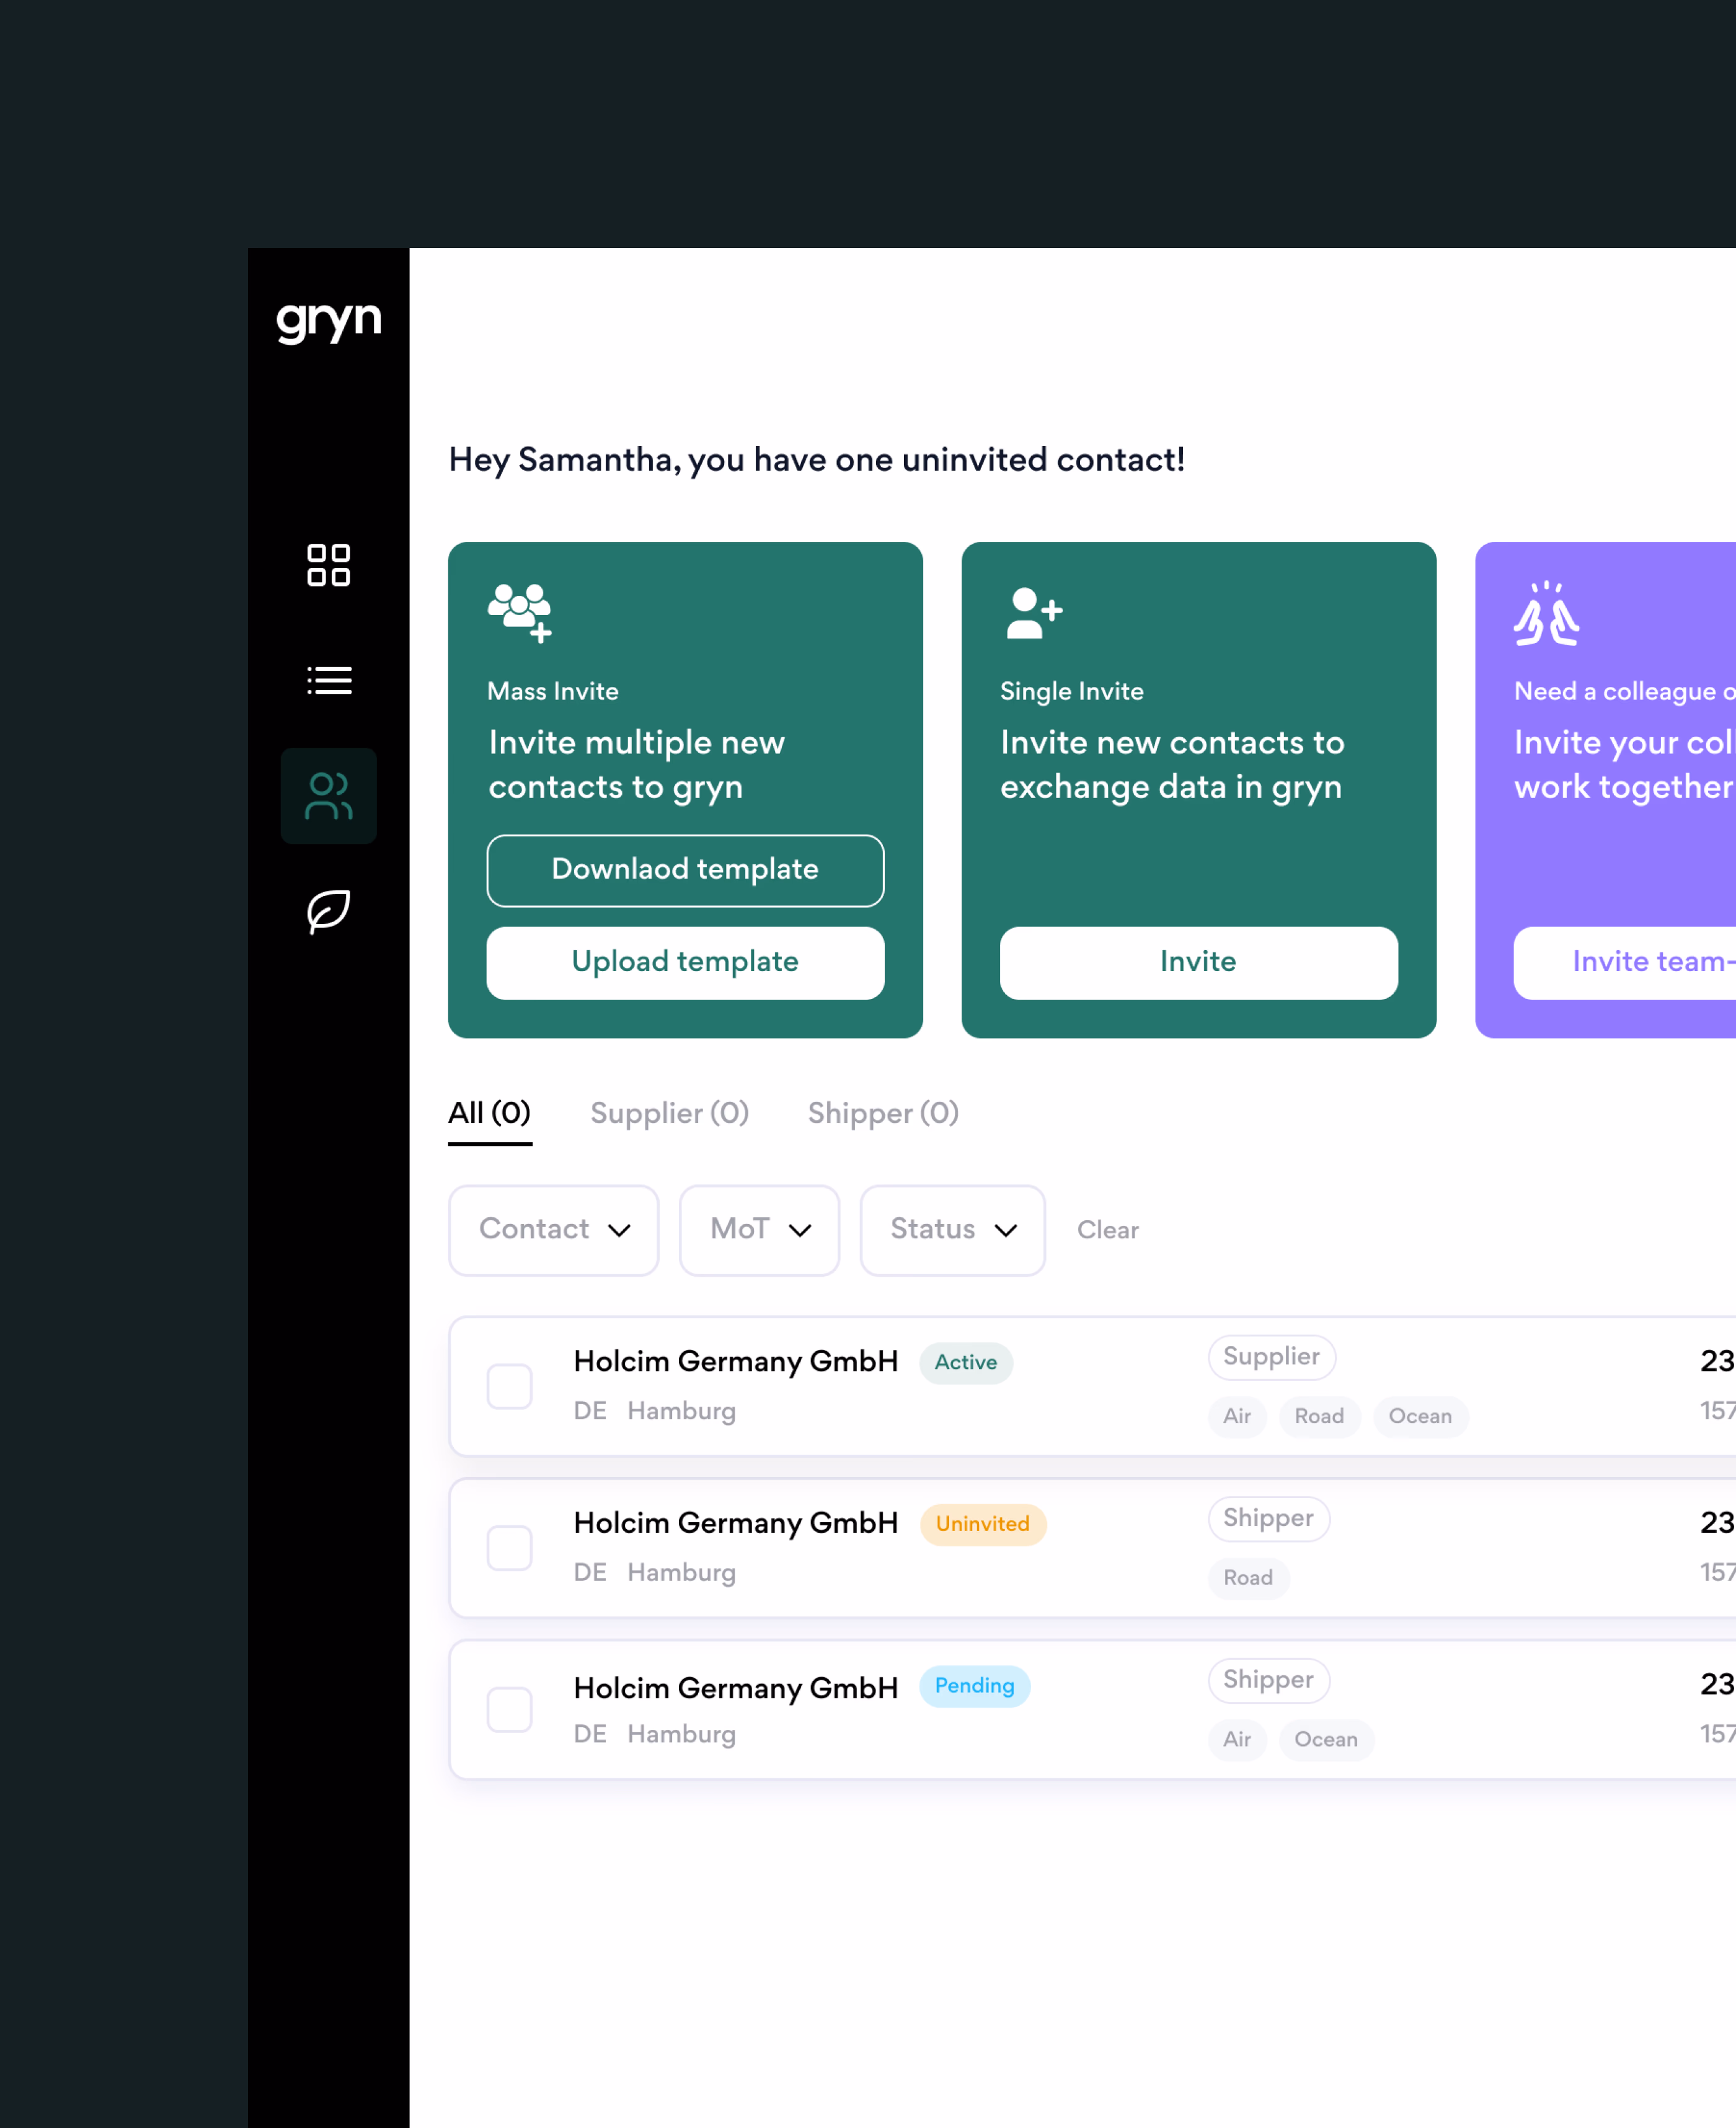
Task: Open the leaf emissions icon in sidebar
Action: (328, 911)
